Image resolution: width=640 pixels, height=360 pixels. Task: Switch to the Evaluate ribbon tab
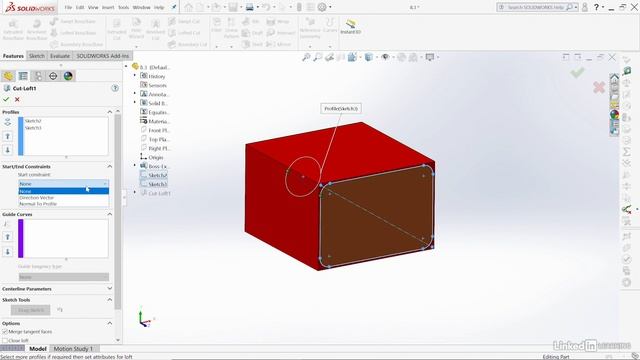[x=60, y=56]
